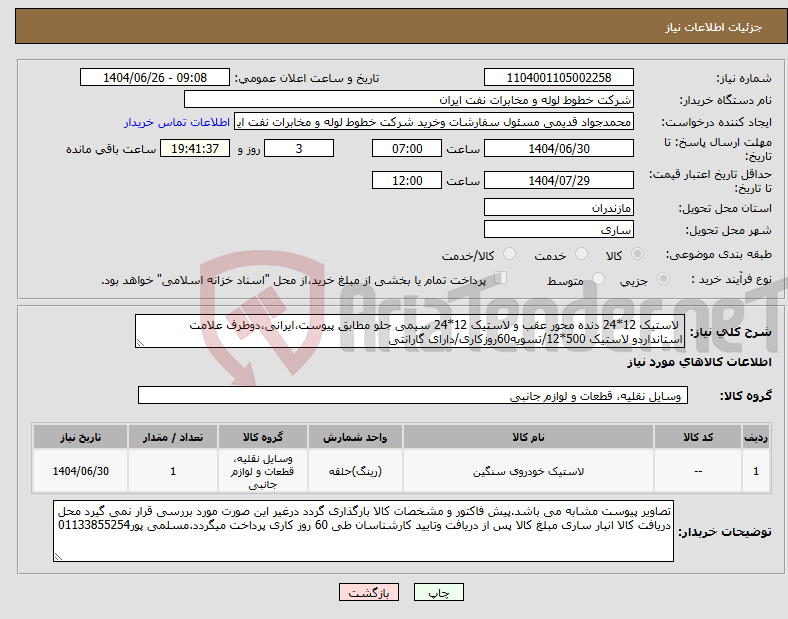This screenshot has height=619, width=788.
Task: Click the ردیف column header
Action: (756, 437)
